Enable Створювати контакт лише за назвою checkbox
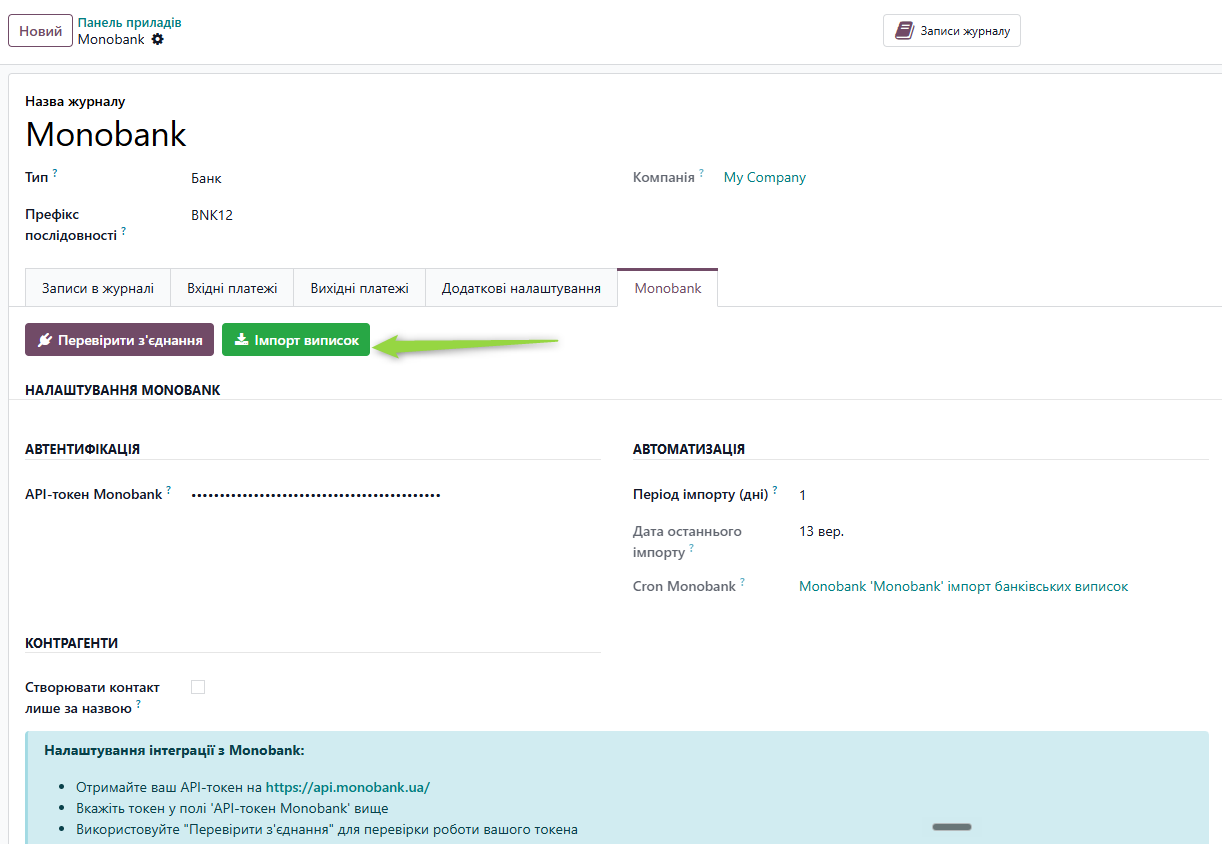The width and height of the screenshot is (1222, 844). pyautogui.click(x=198, y=687)
